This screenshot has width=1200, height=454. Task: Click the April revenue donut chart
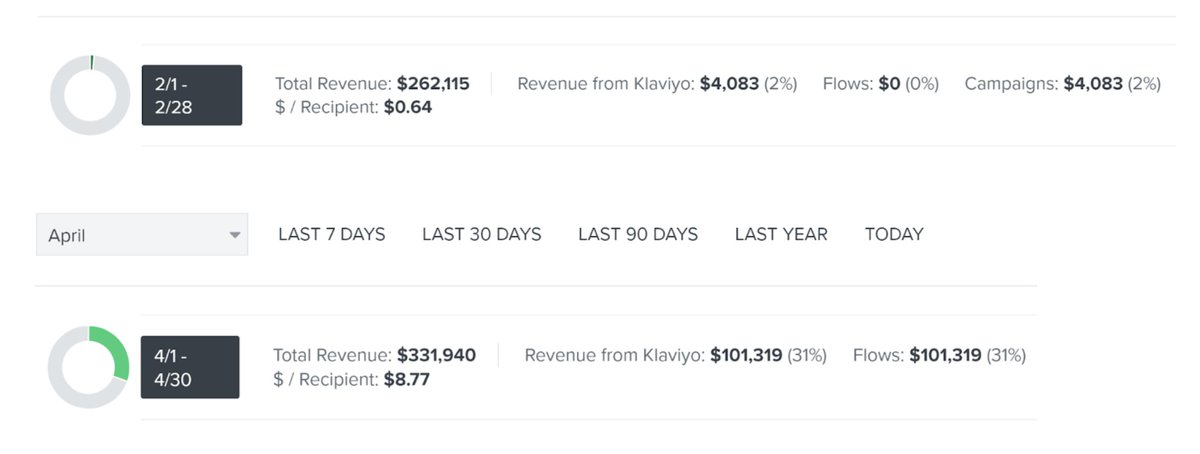[89, 367]
